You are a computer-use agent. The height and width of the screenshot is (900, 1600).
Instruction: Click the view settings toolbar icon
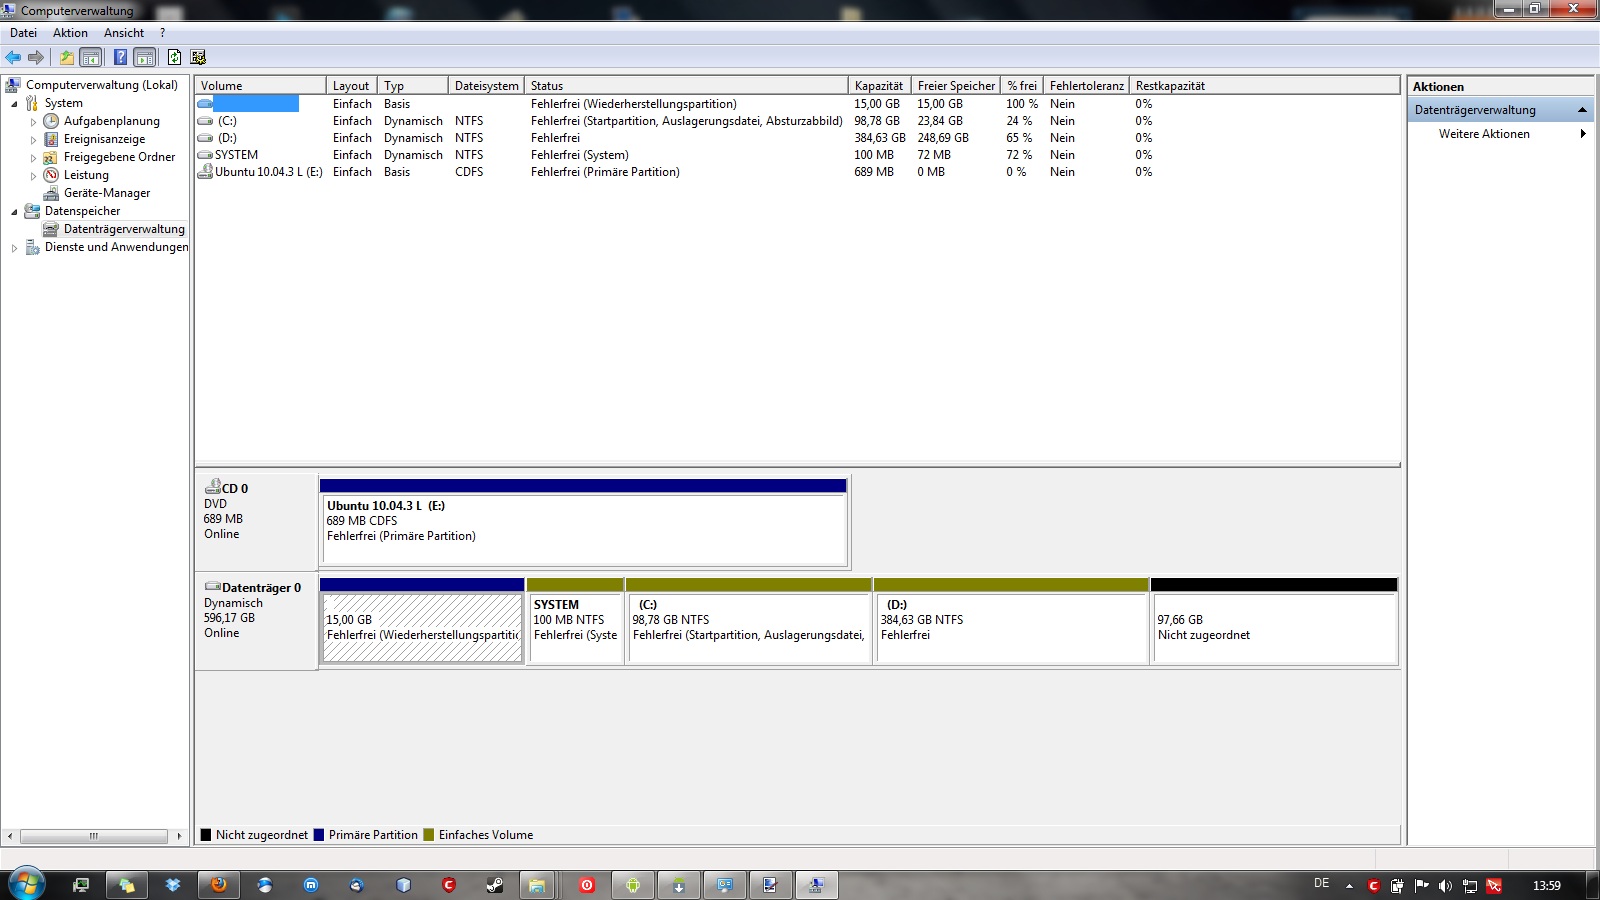point(198,58)
